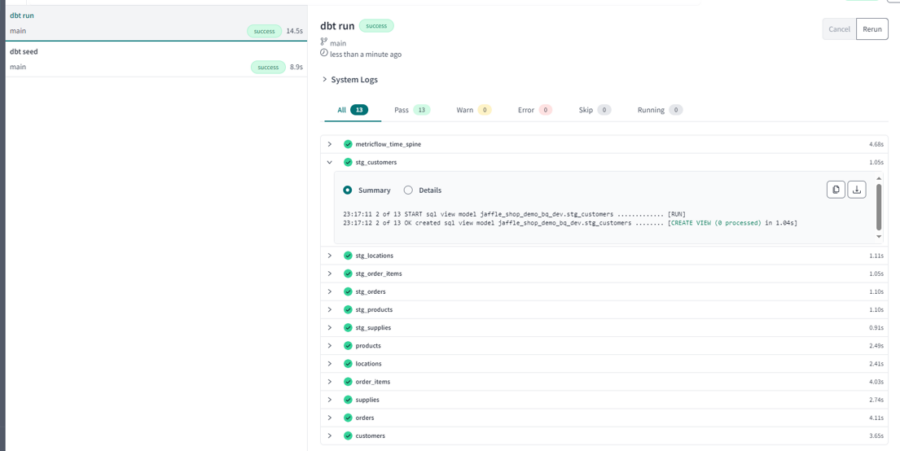Viewport: 900px width, 451px height.
Task: Expand the stg_orders row
Action: (329, 291)
